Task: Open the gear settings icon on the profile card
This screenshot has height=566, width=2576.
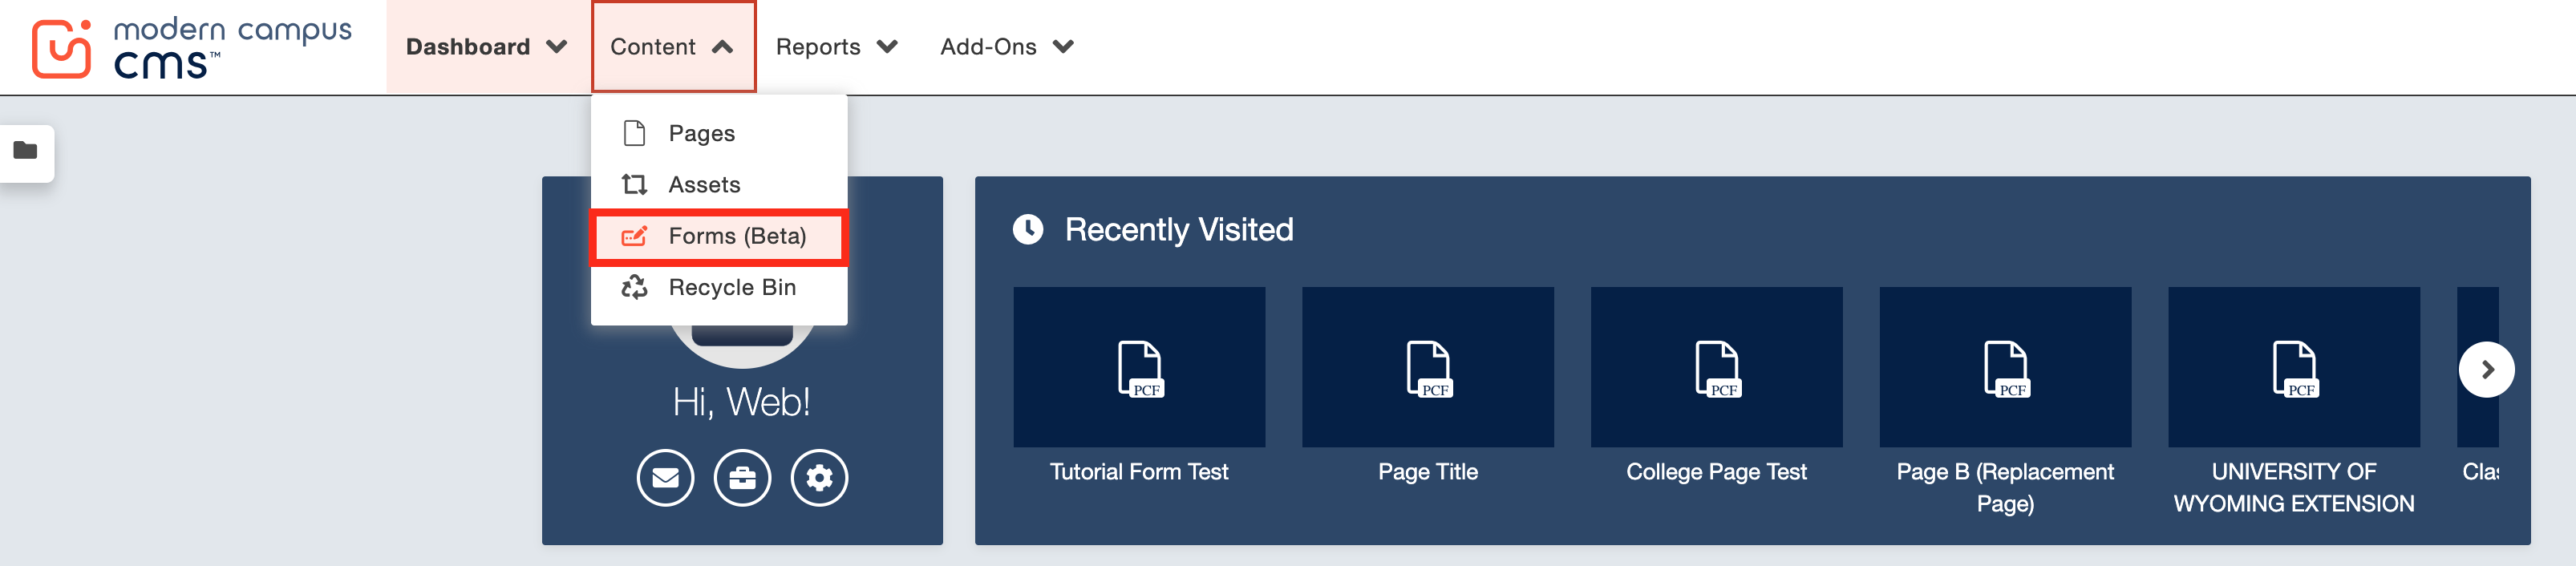Action: point(819,478)
